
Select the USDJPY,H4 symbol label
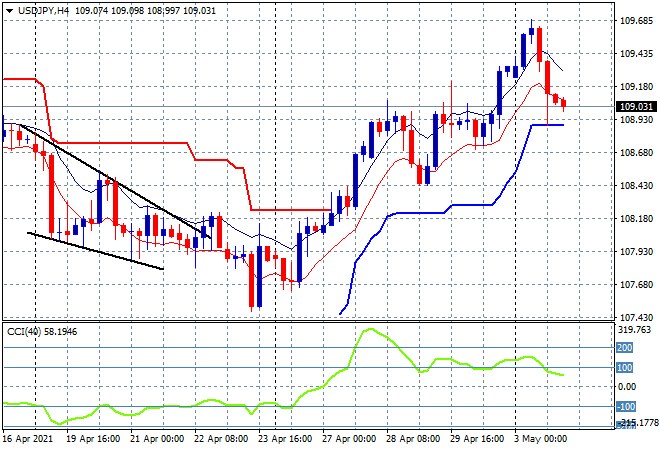click(43, 11)
